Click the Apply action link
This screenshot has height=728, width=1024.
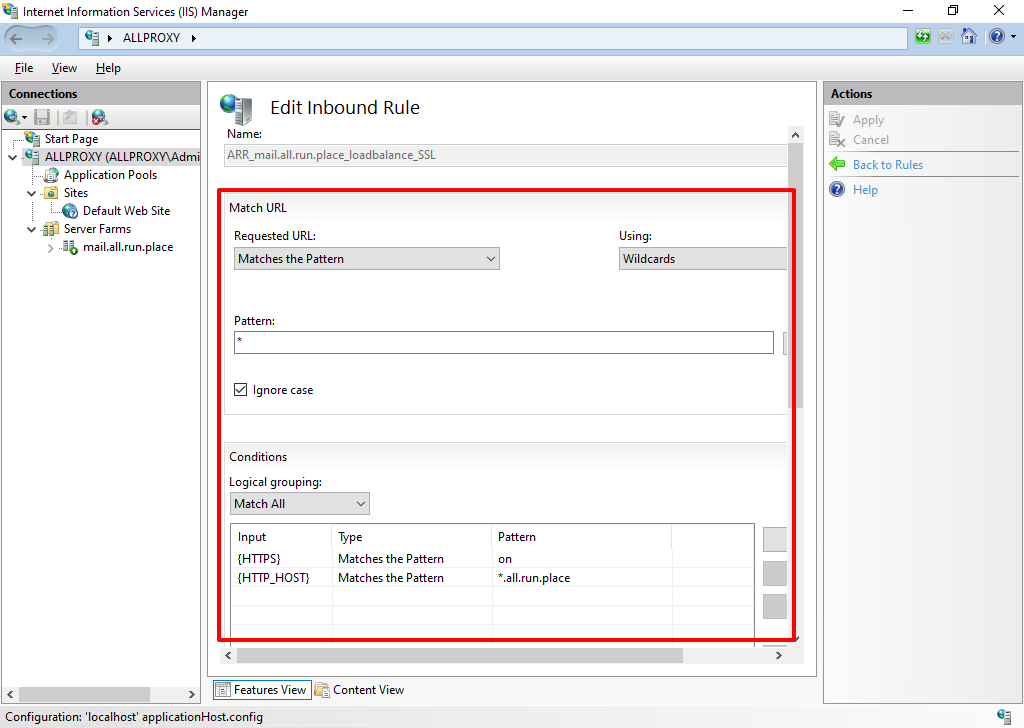868,120
